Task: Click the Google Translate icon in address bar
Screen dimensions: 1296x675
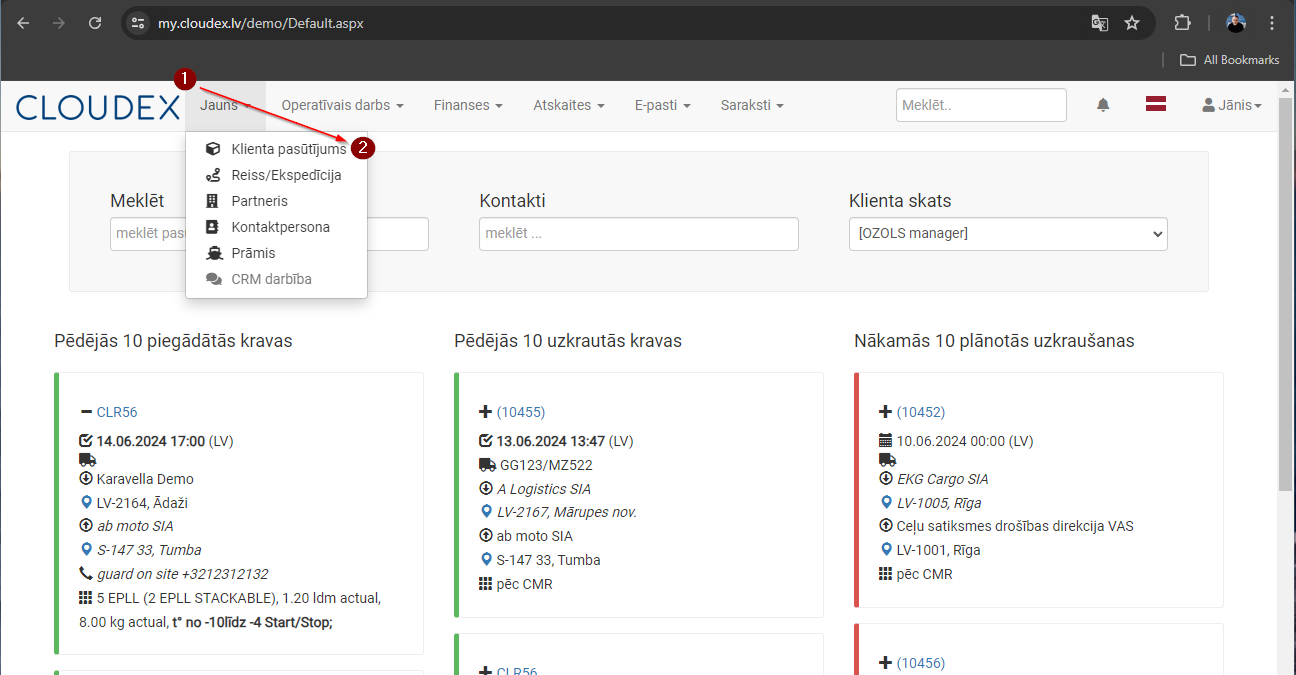Action: 1099,23
